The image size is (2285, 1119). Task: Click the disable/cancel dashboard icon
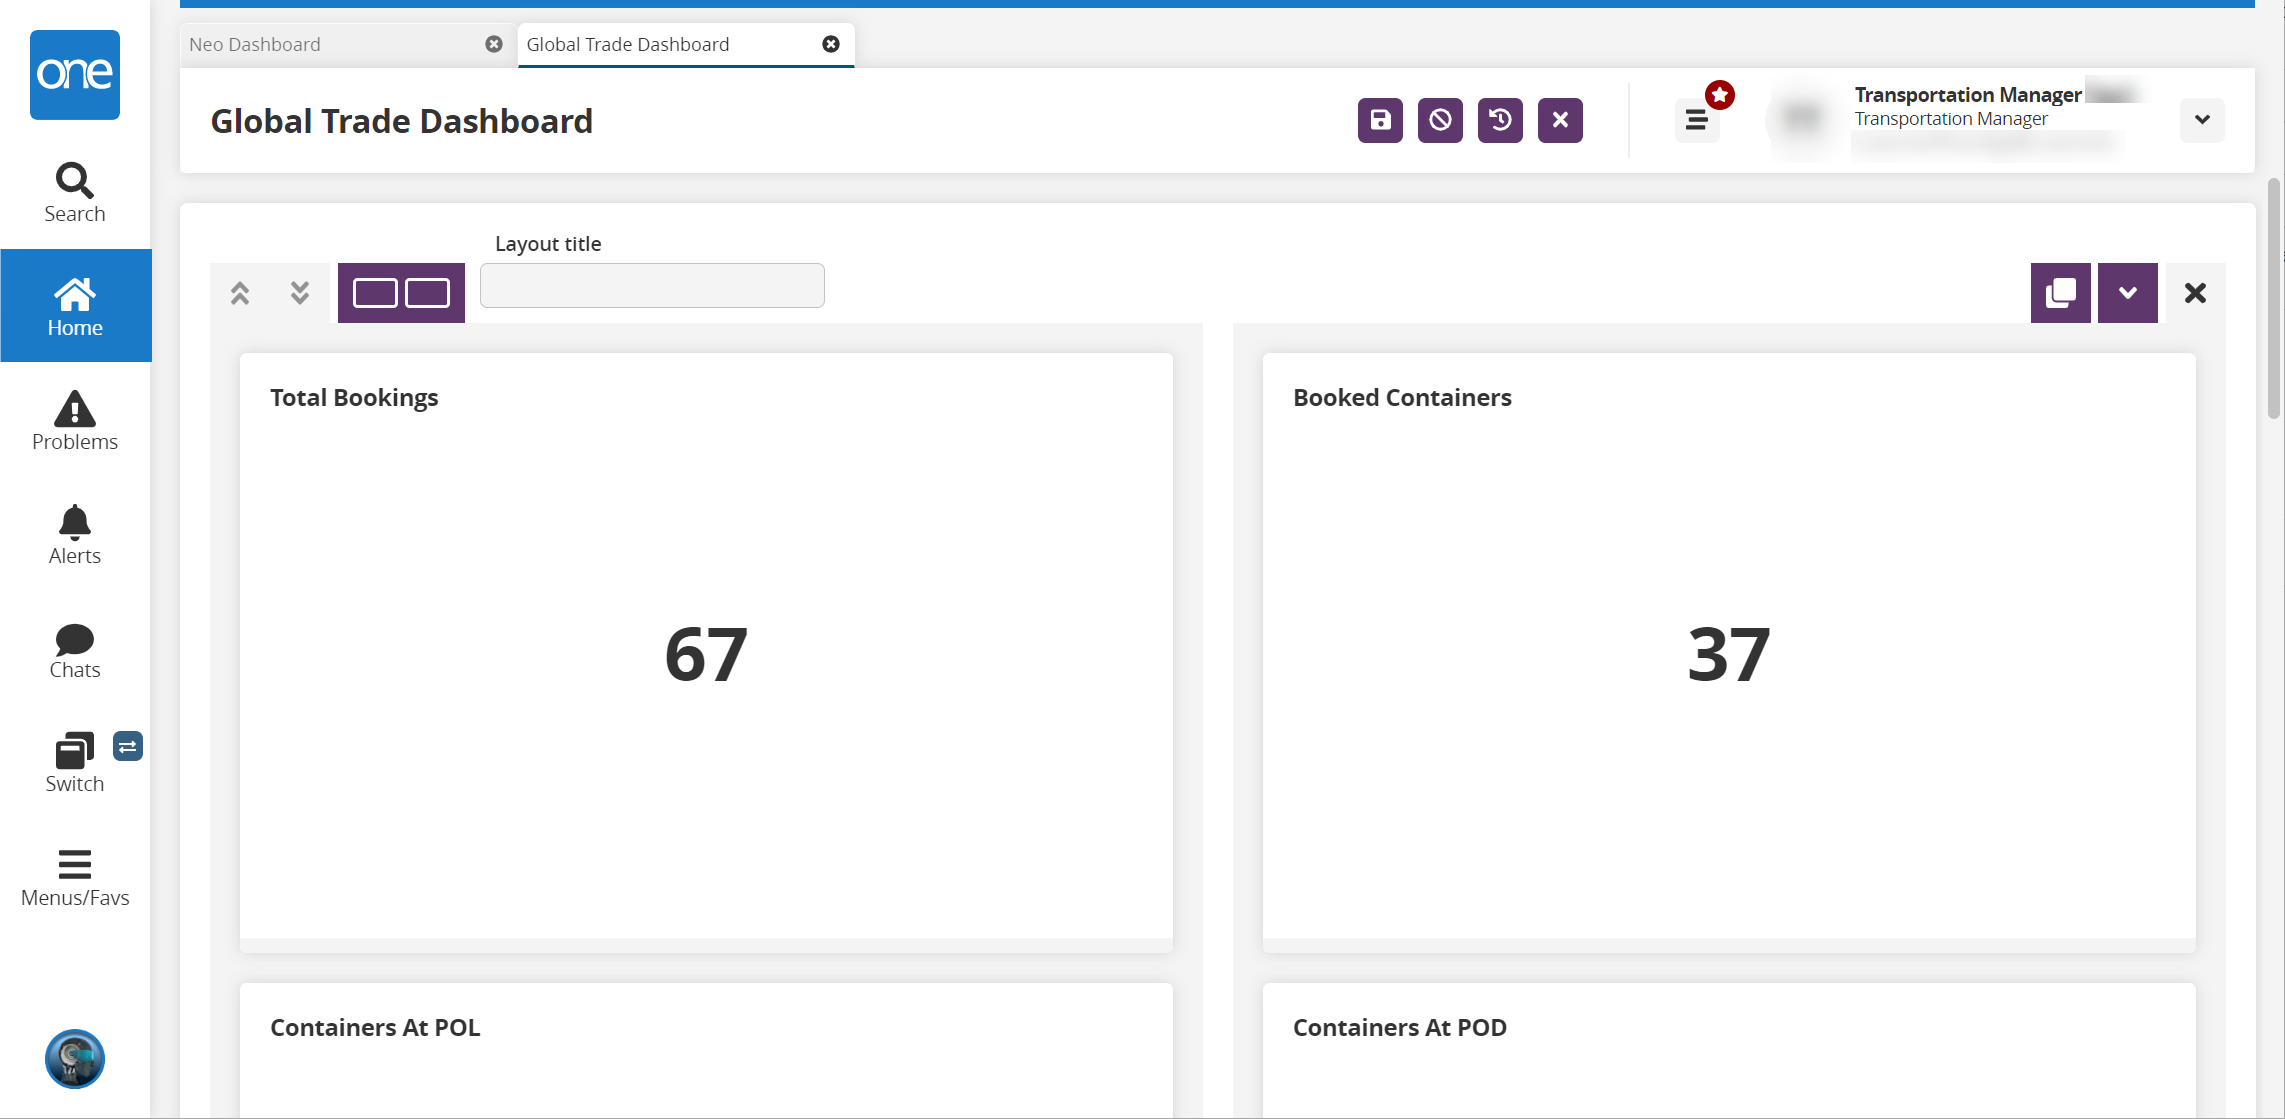1440,117
